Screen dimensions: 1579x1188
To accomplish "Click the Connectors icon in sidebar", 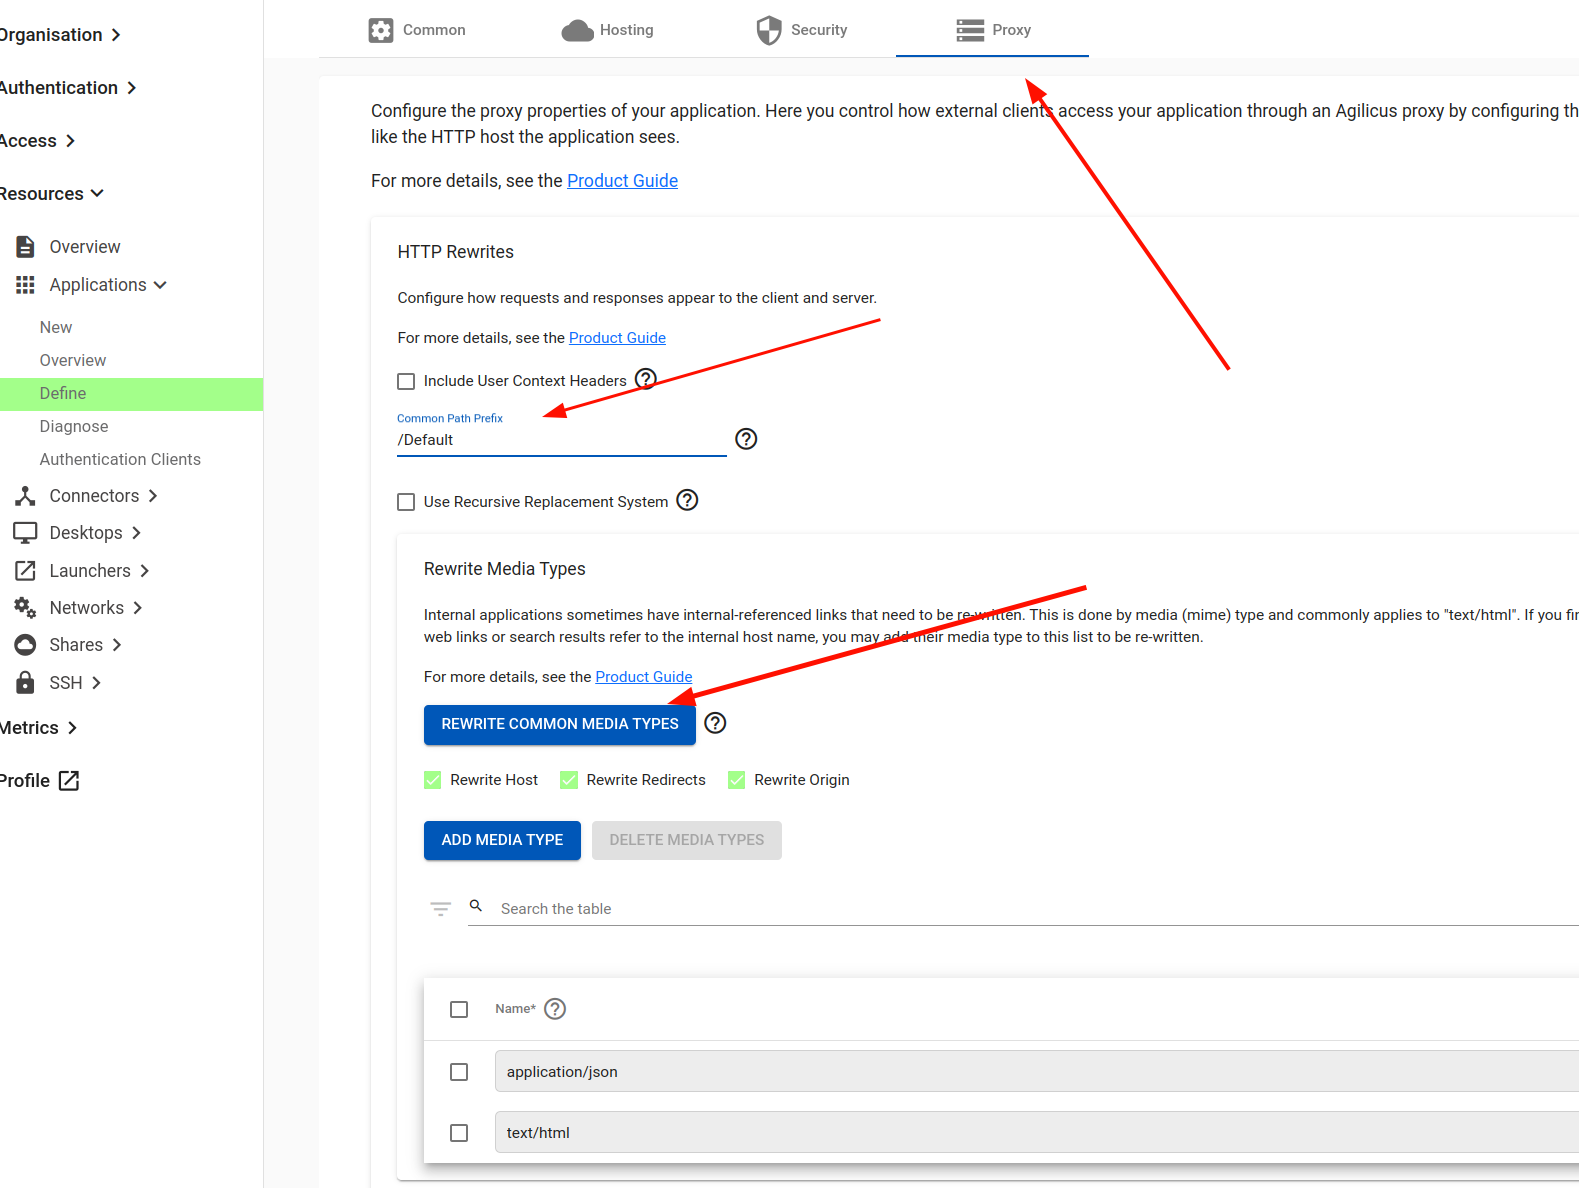I will pyautogui.click(x=25, y=496).
